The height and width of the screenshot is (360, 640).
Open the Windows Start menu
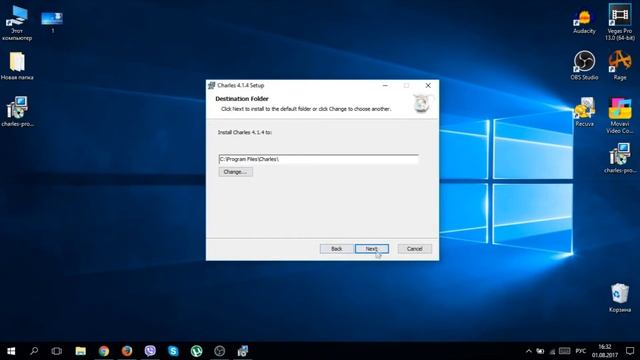tap(11, 351)
